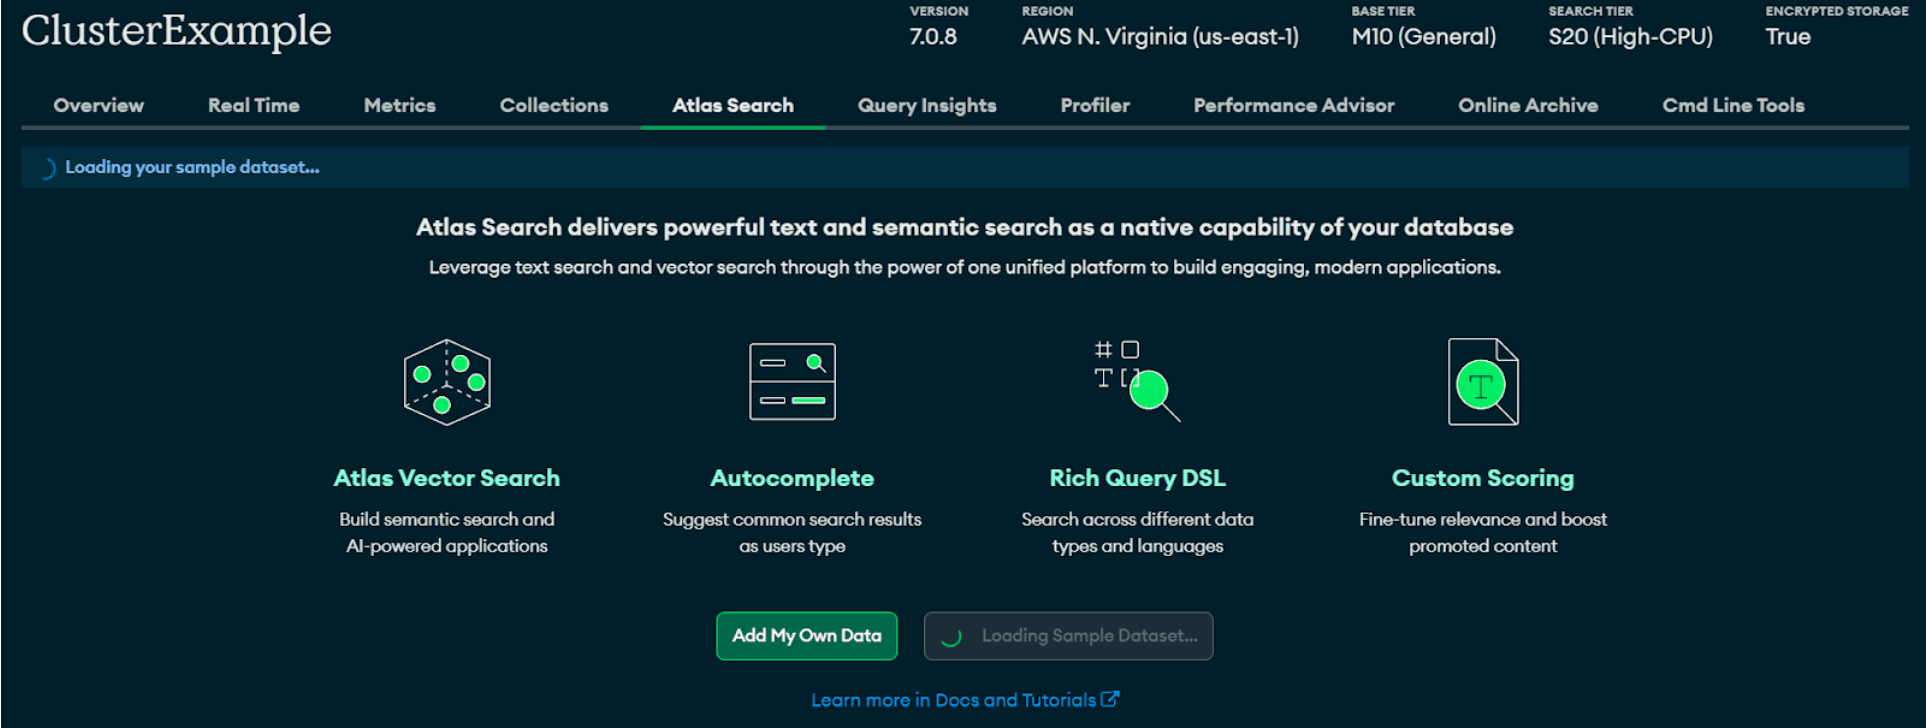Open the Profiler tab

[1094, 105]
